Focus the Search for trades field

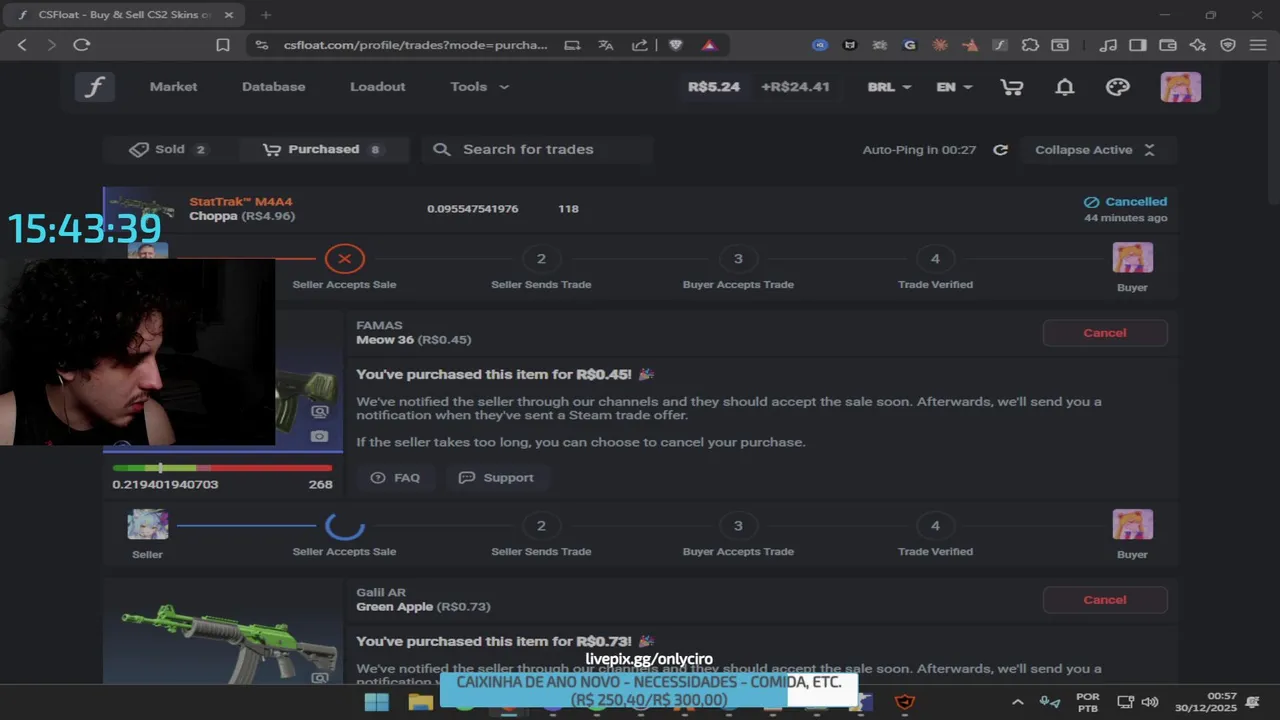537,149
